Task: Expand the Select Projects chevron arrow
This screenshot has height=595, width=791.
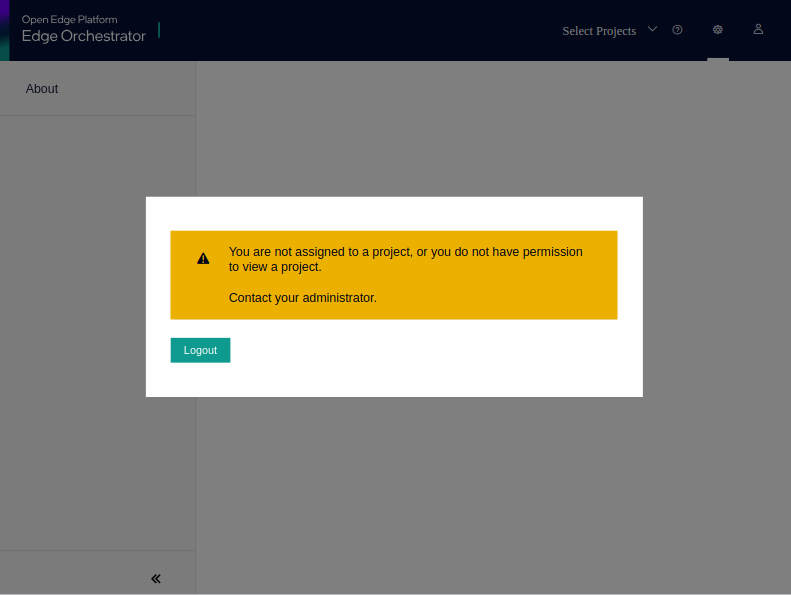Action: 653,29
